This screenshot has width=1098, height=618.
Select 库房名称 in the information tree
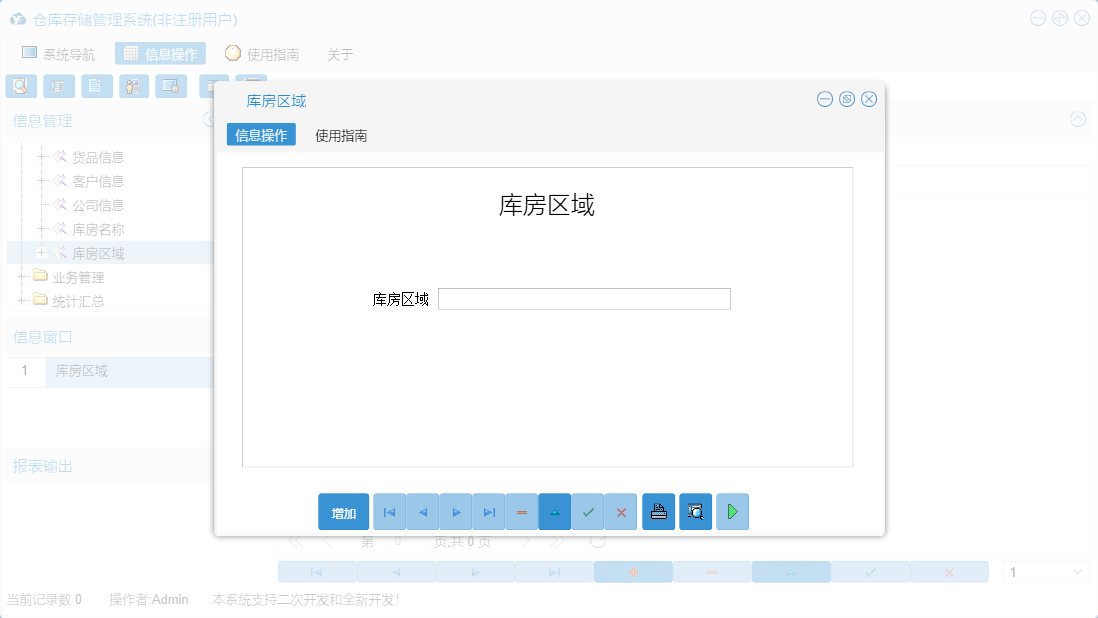98,228
